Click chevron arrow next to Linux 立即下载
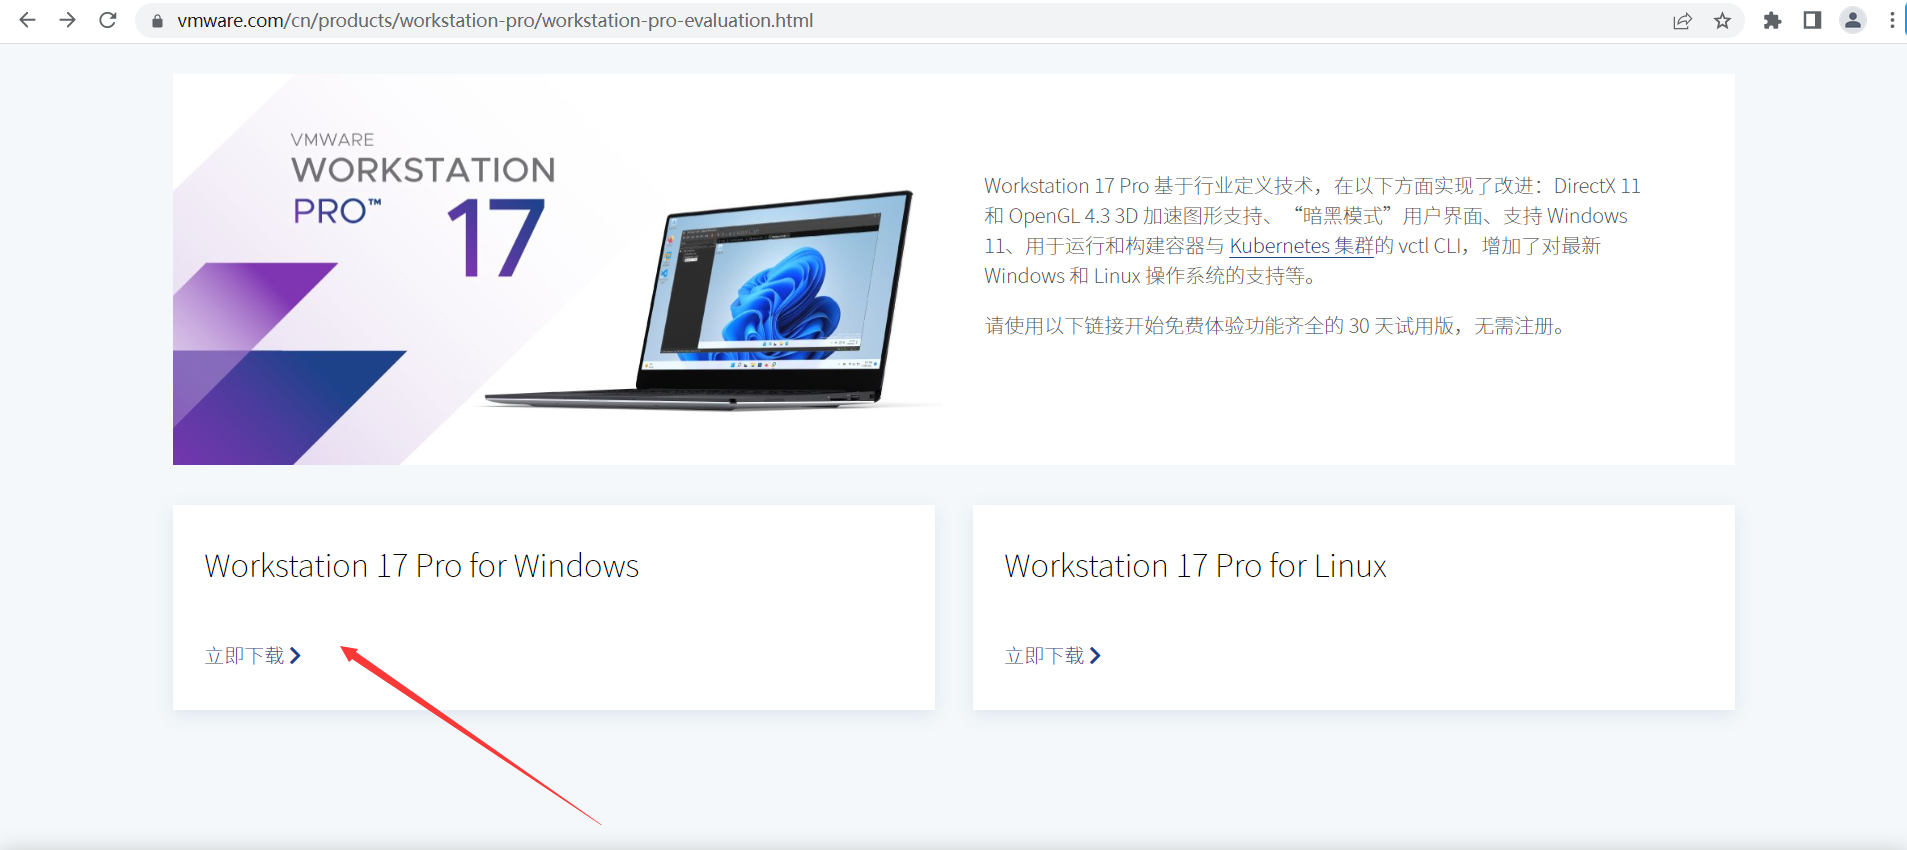This screenshot has width=1907, height=850. click(x=1095, y=656)
